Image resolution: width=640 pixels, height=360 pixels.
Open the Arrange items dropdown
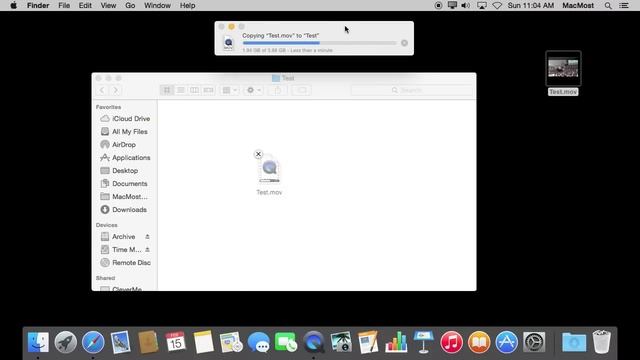pos(229,90)
